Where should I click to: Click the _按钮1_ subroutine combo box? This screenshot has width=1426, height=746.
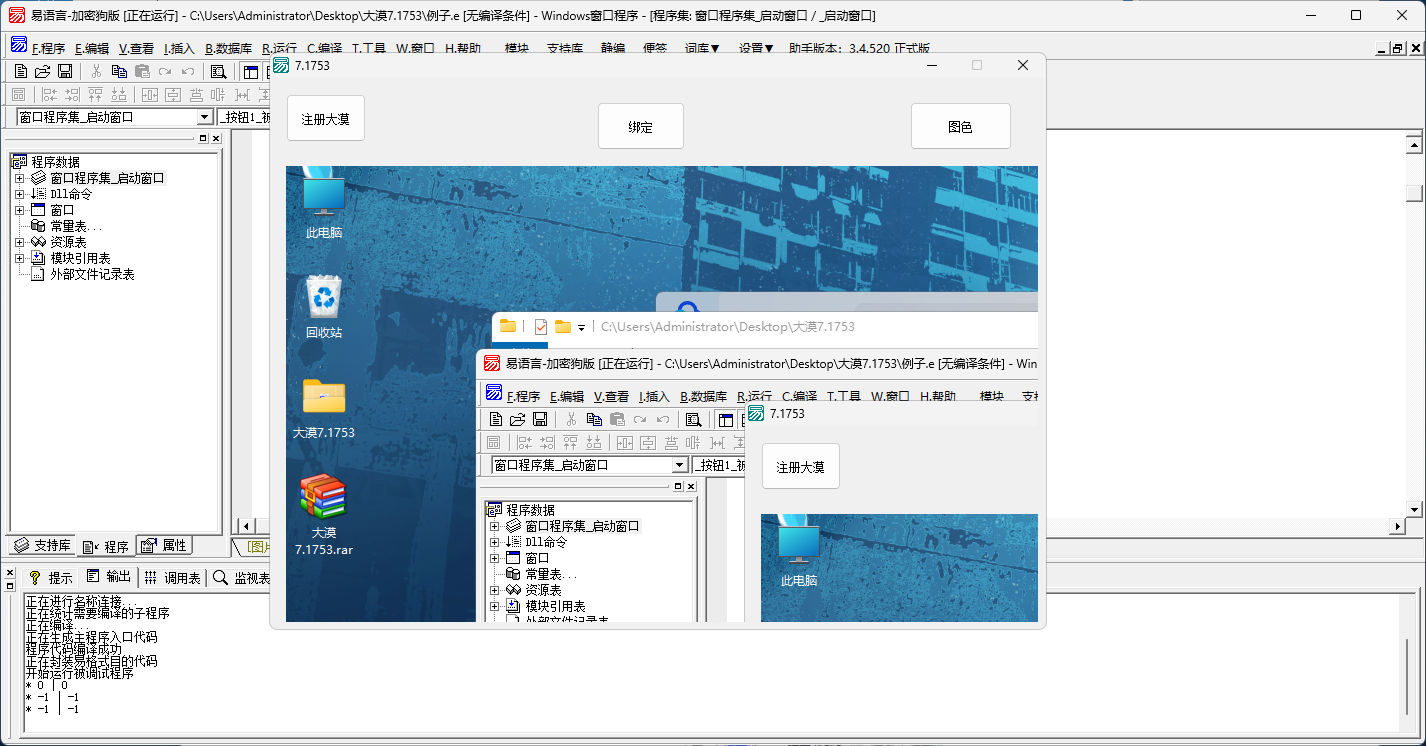tap(243, 117)
